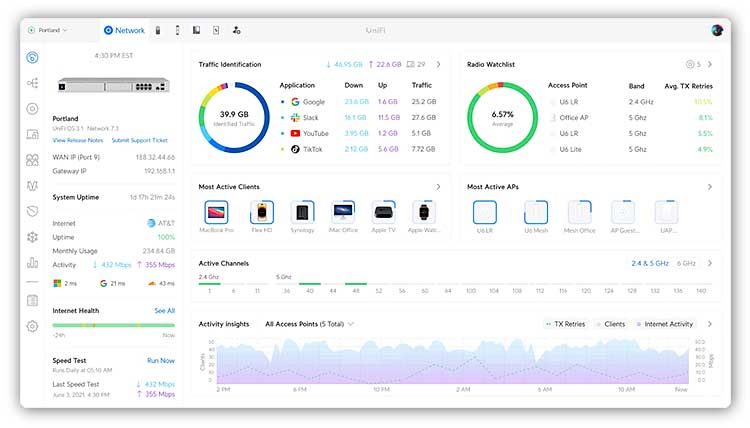
Task: Click channel 40 in the 5 GHz bar
Action: click(309, 287)
